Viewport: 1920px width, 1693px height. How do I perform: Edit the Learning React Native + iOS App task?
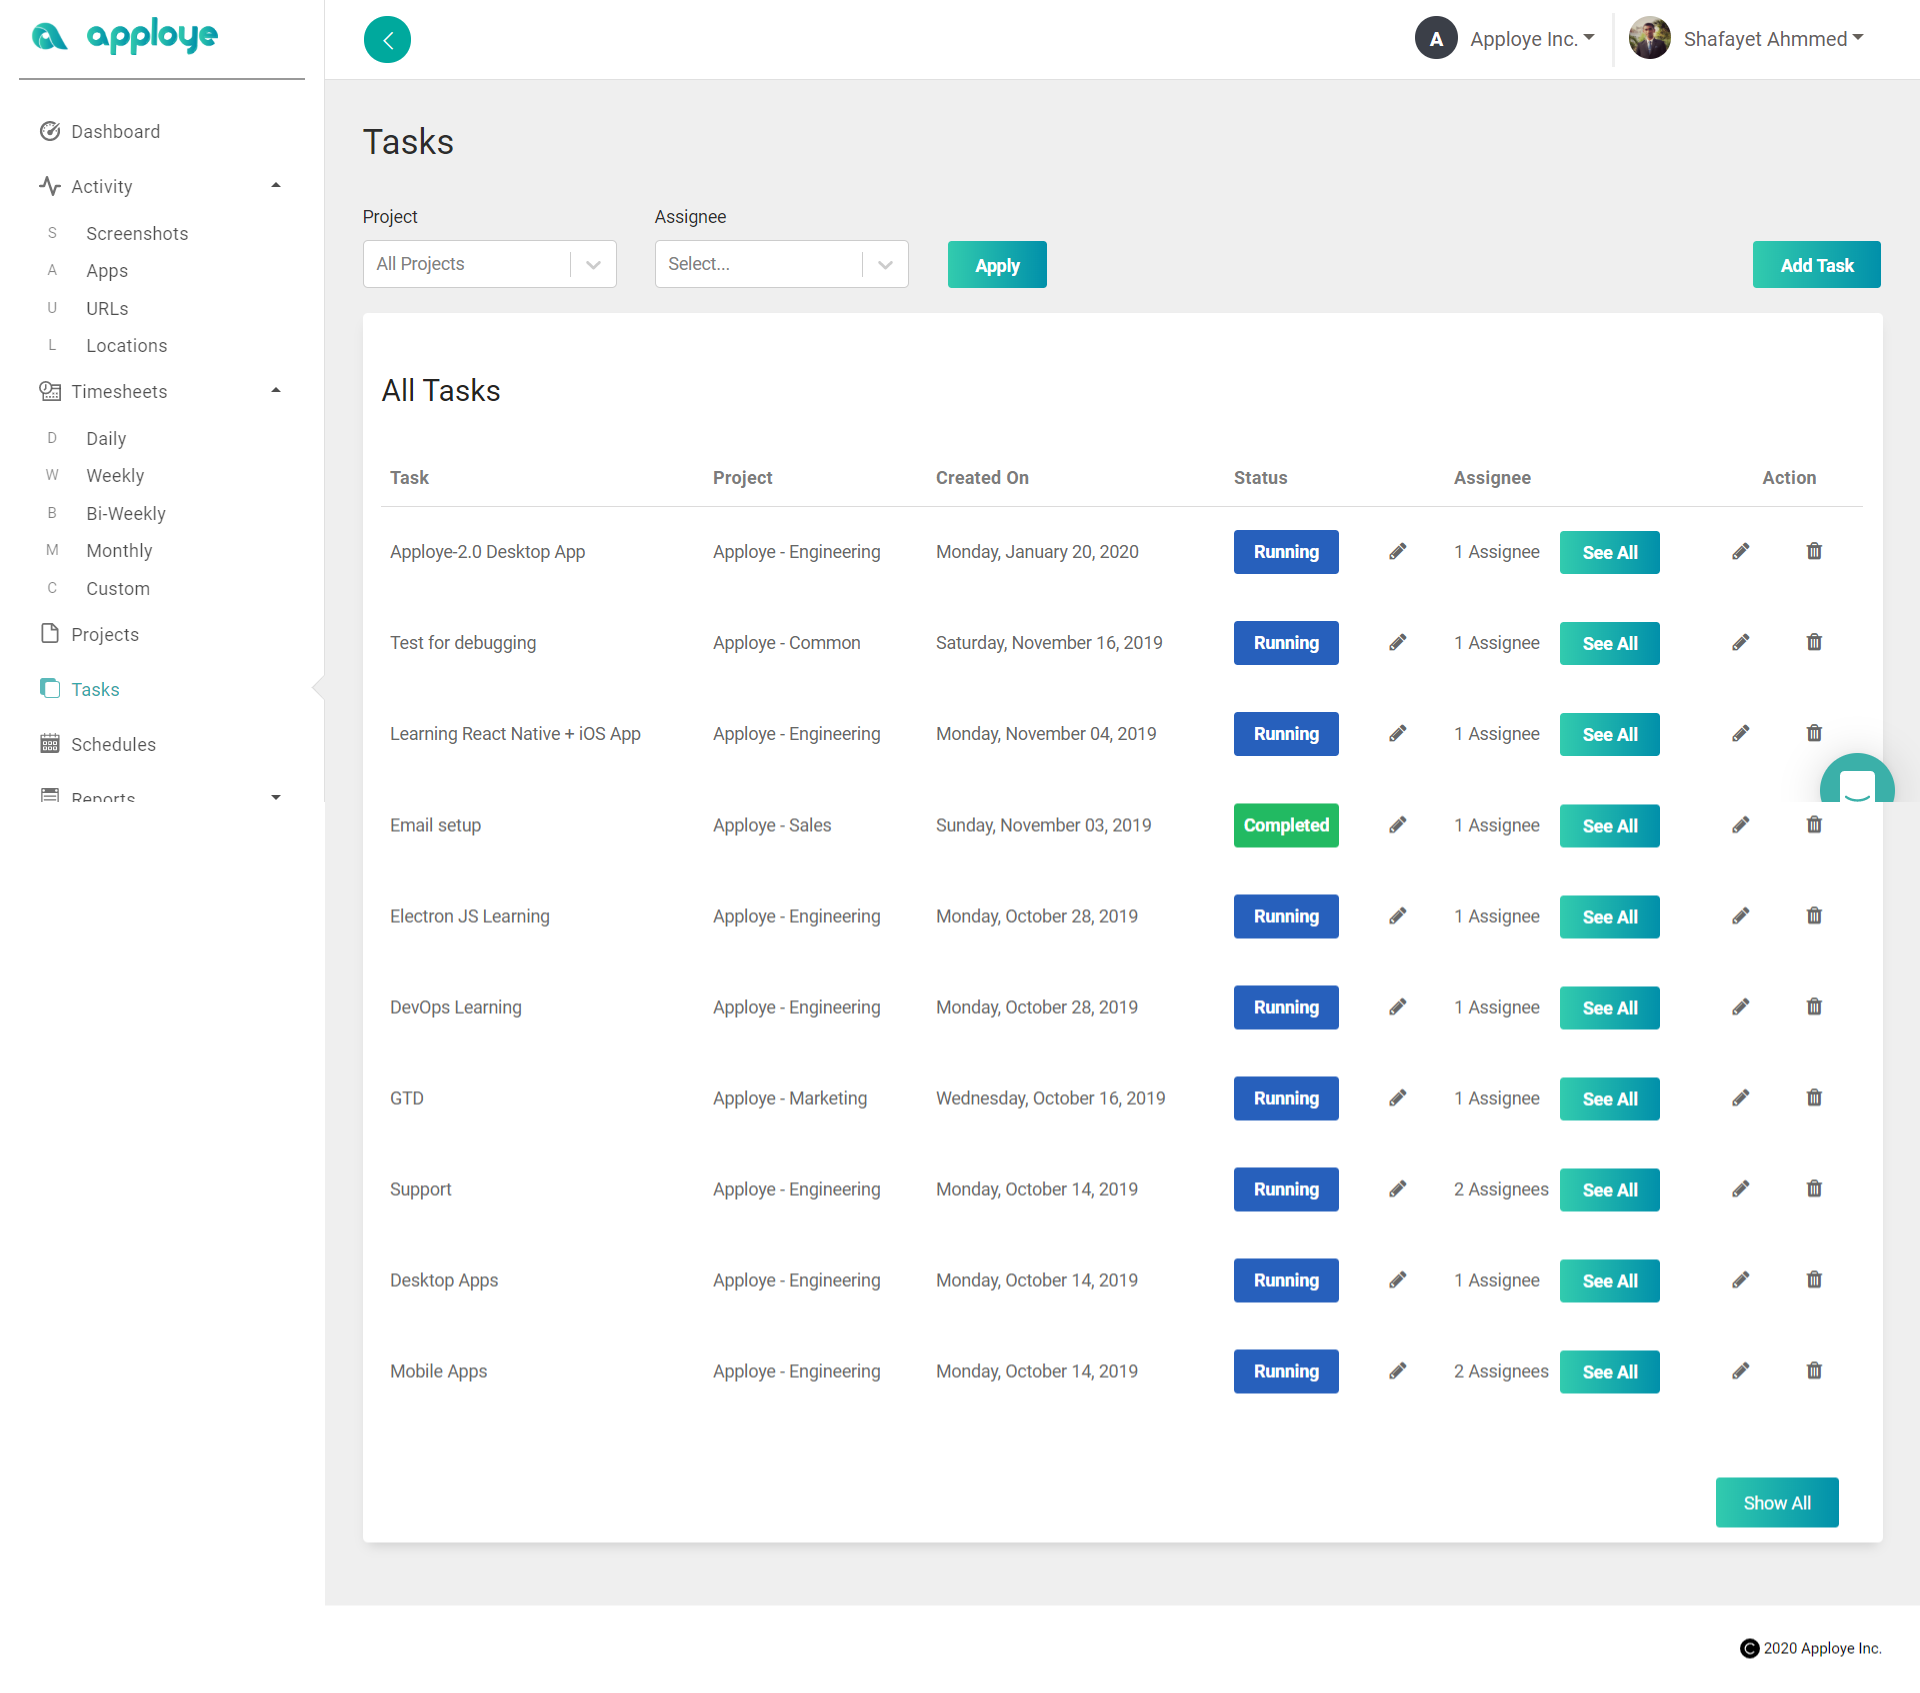coord(1741,734)
